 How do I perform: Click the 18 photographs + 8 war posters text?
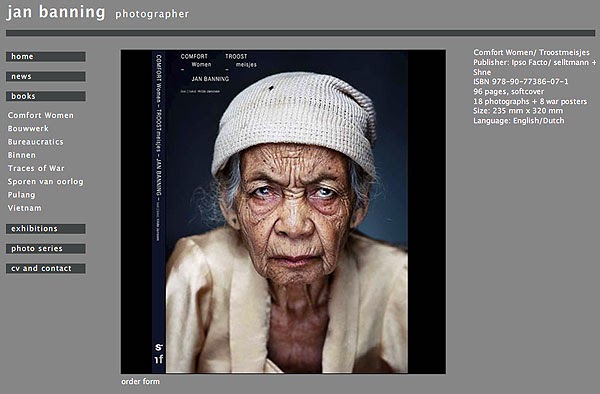tap(530, 101)
